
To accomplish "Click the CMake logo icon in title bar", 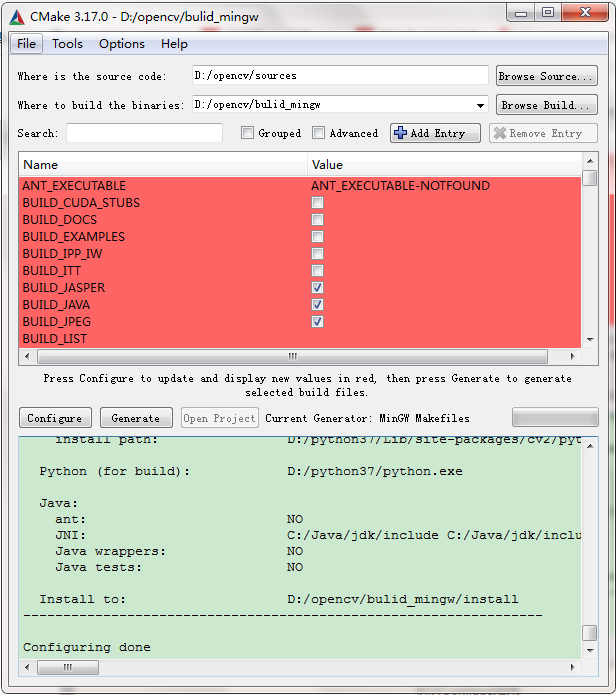I will (17, 17).
